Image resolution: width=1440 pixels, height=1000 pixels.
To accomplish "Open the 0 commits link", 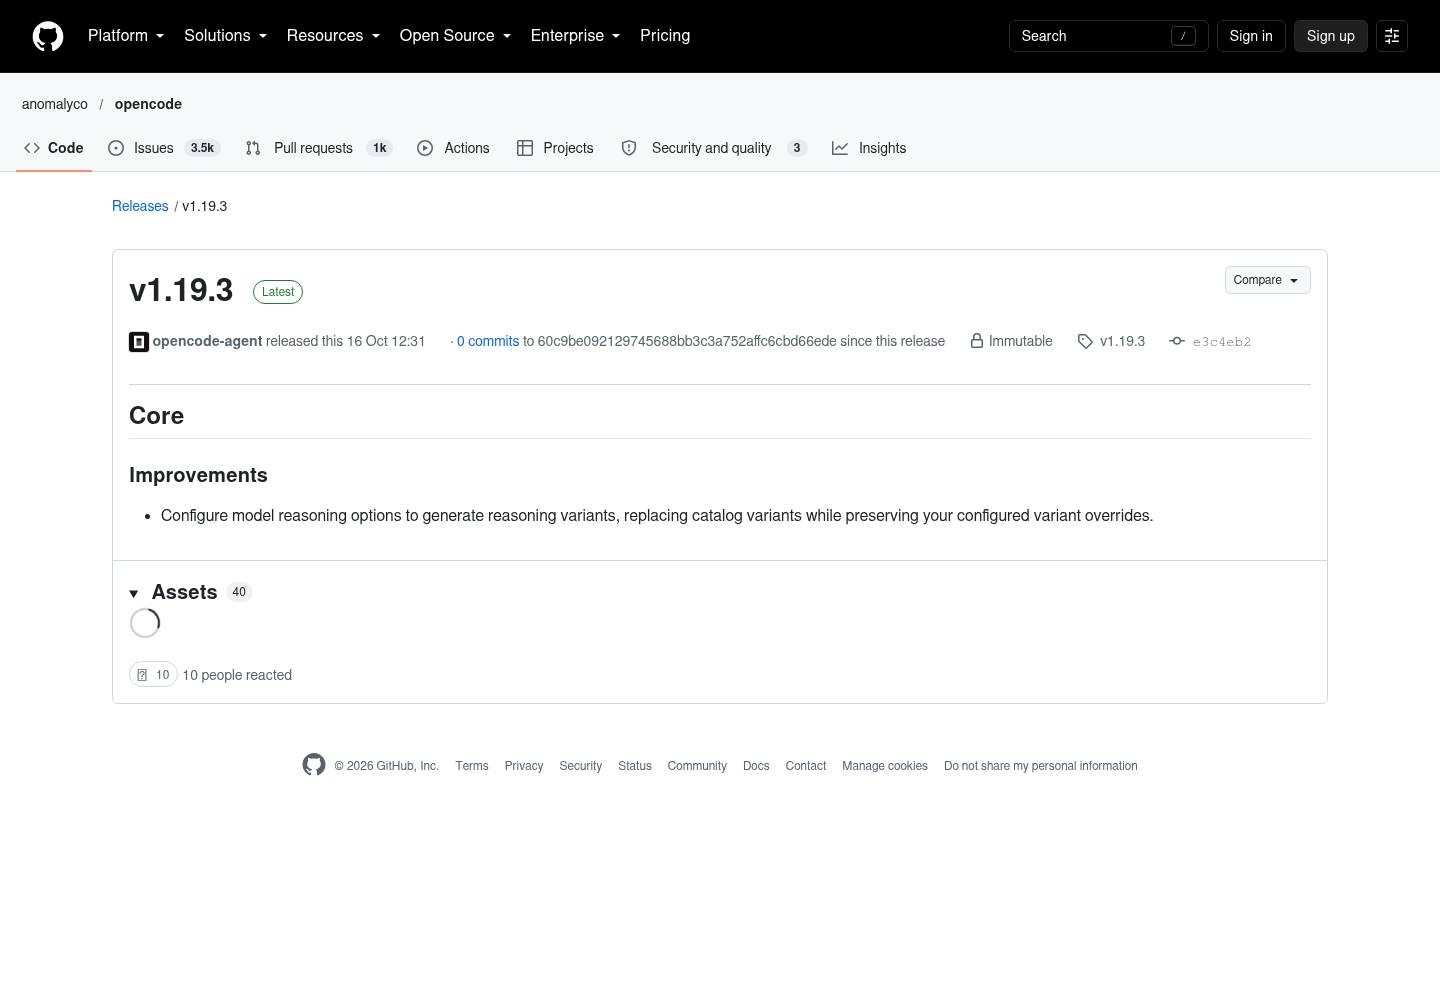I will (488, 341).
